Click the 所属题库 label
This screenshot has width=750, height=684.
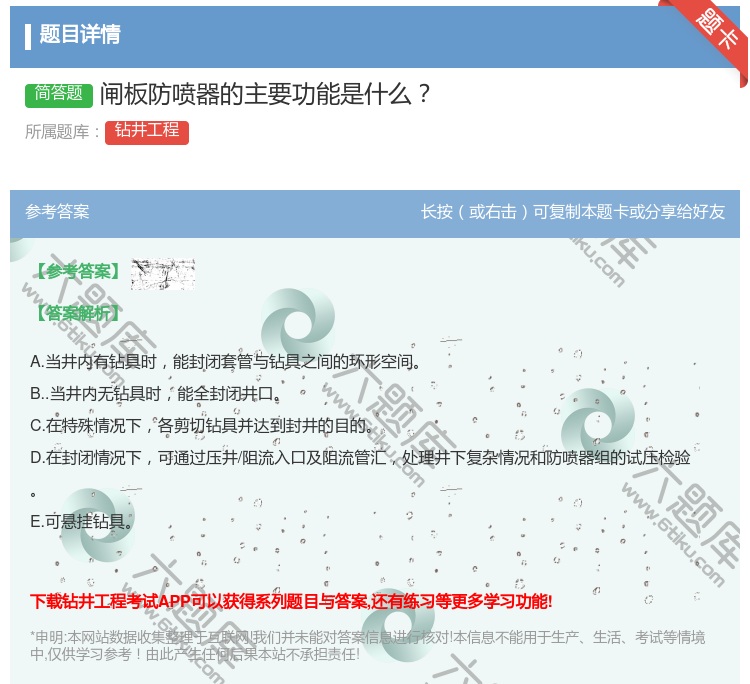click(x=62, y=132)
